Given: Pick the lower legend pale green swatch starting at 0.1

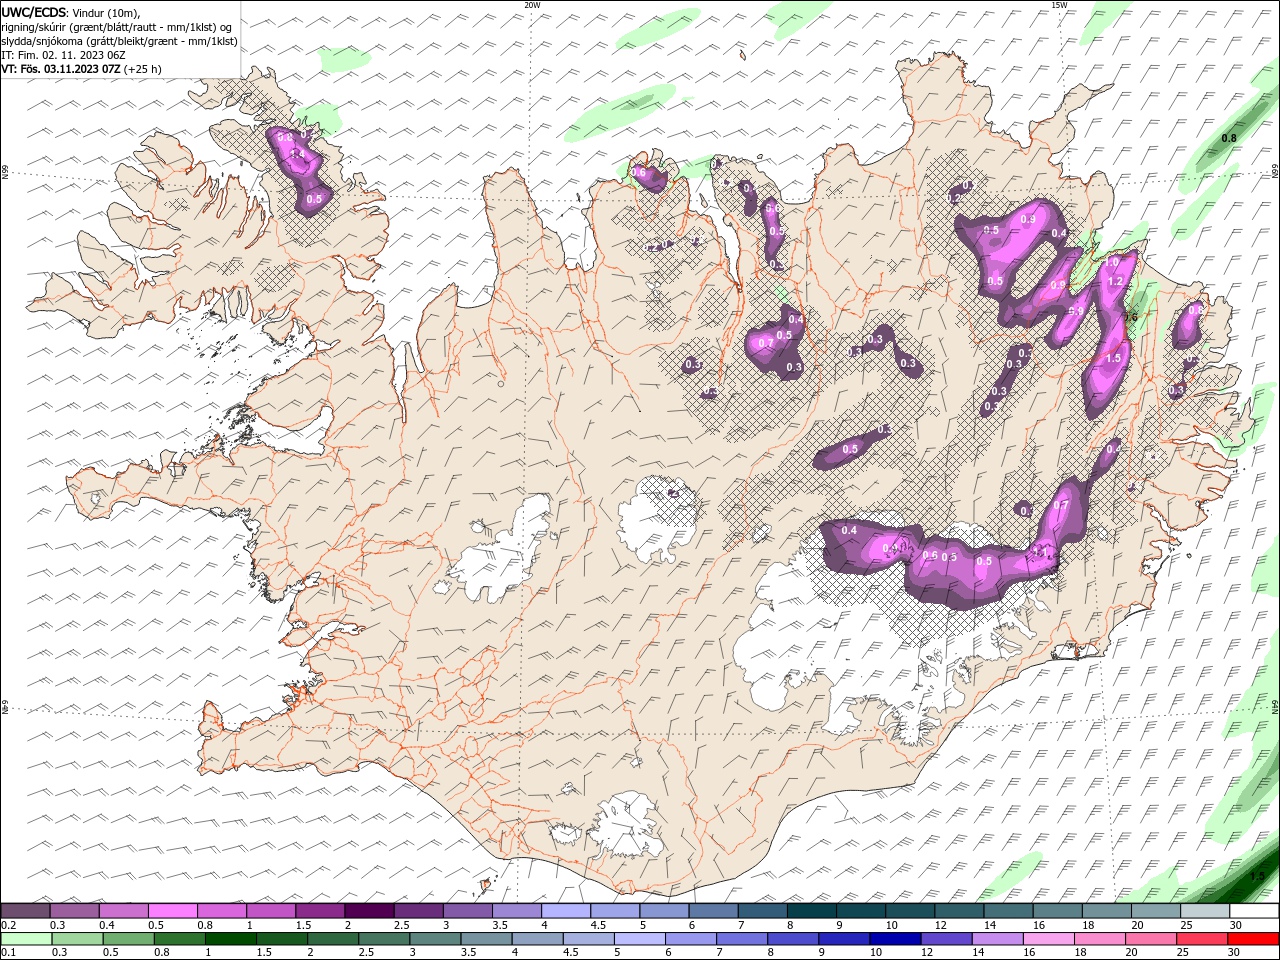Looking at the screenshot, I should pyautogui.click(x=26, y=938).
